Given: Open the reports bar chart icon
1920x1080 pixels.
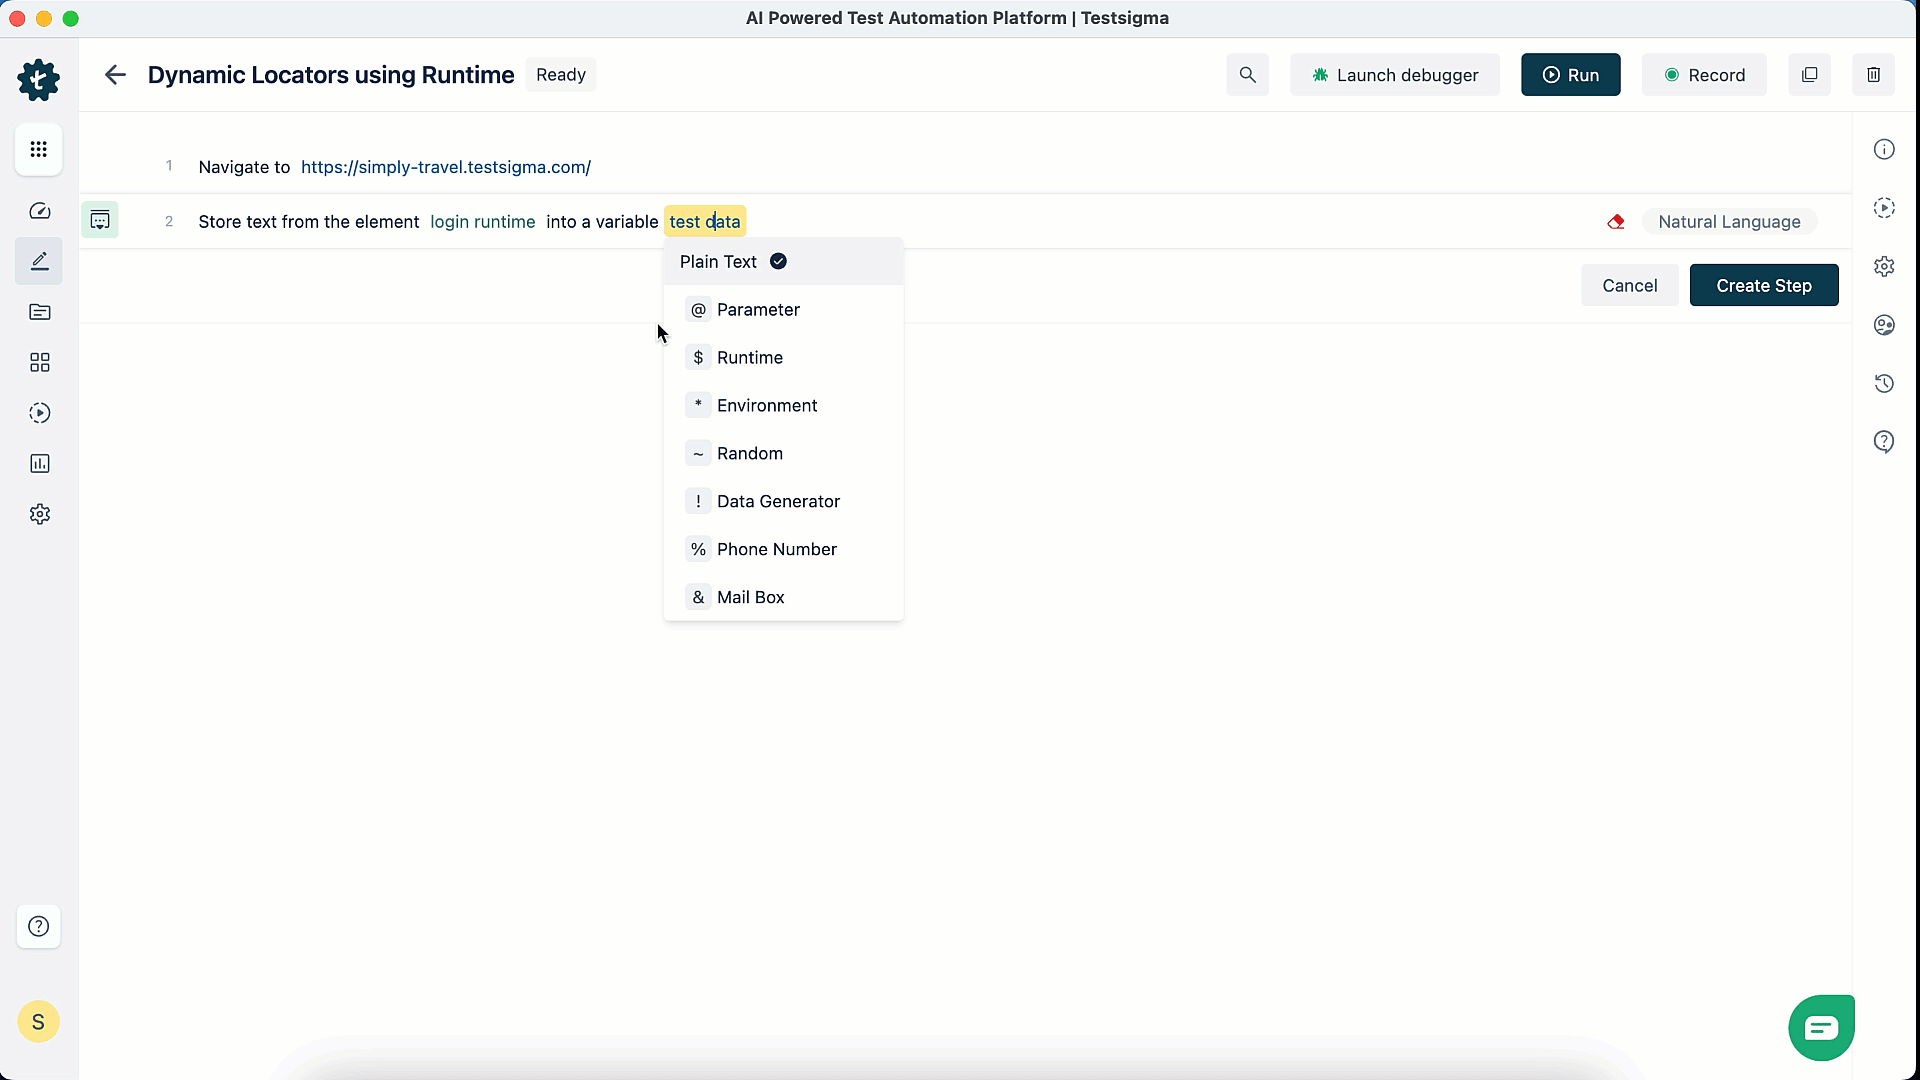Looking at the screenshot, I should 39,463.
